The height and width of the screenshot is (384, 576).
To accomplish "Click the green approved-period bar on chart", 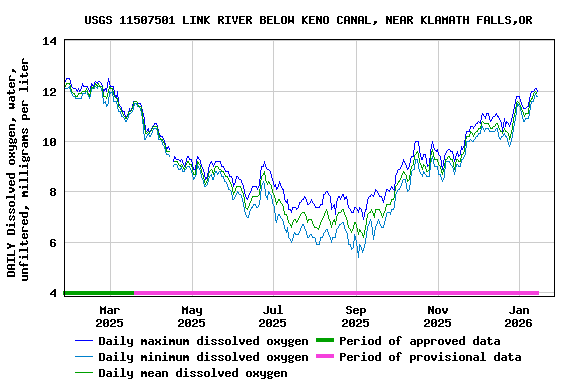I will [99, 293].
